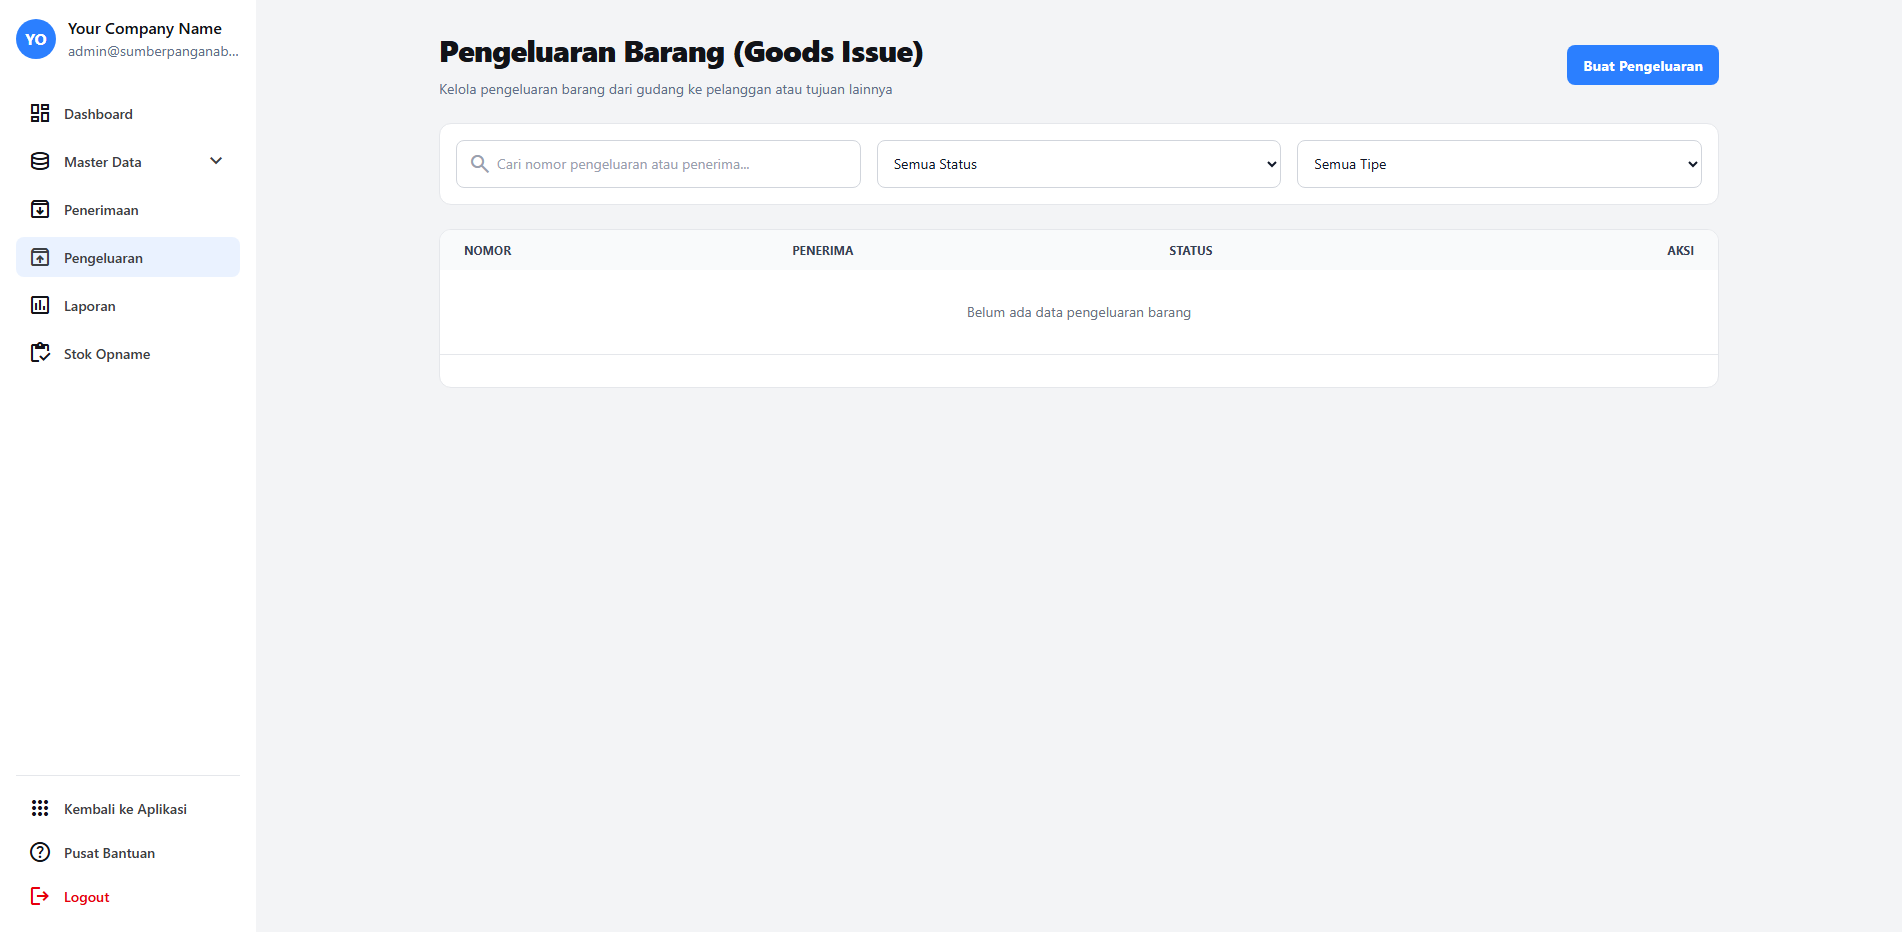1902x932 pixels.
Task: Click the Laporan chart icon
Action: point(40,305)
